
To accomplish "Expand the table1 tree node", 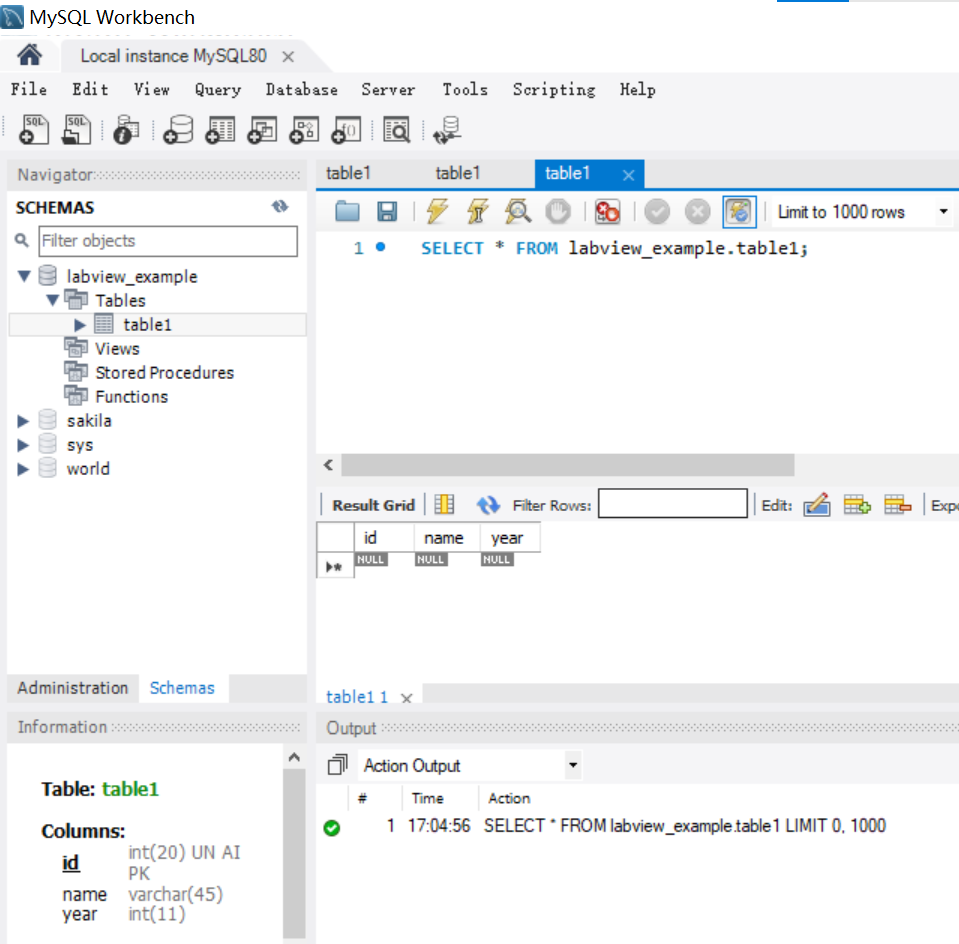I will [x=80, y=325].
